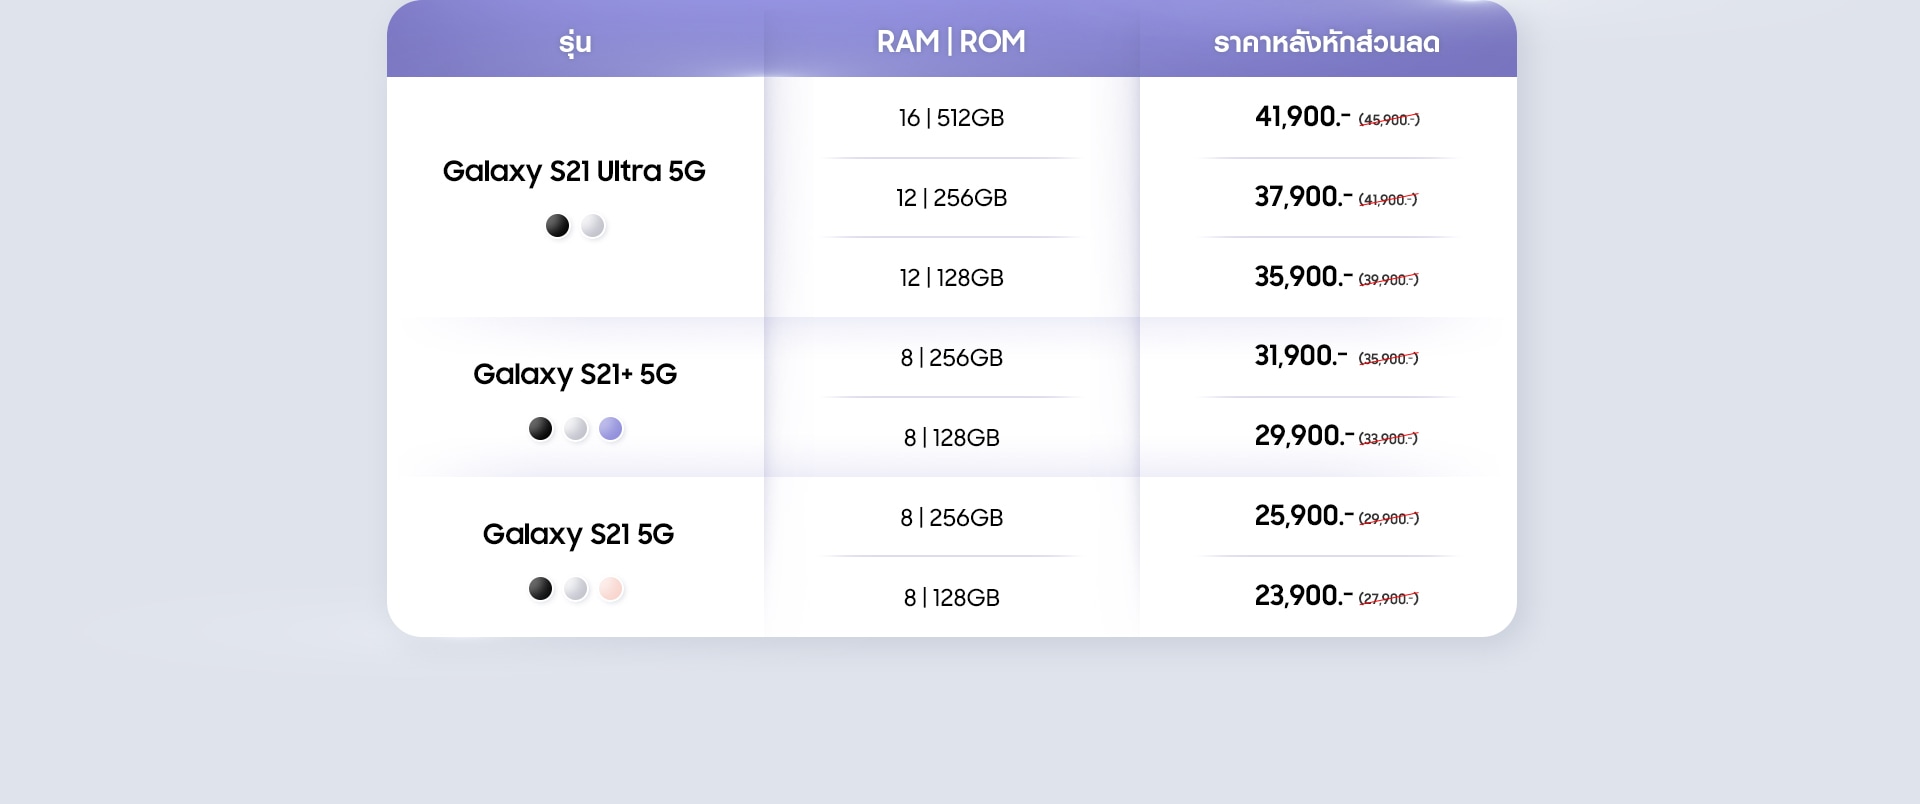This screenshot has height=804, width=1920.
Task: Click the 31,900.- price for S21+ 256GB
Action: pyautogui.click(x=1301, y=356)
